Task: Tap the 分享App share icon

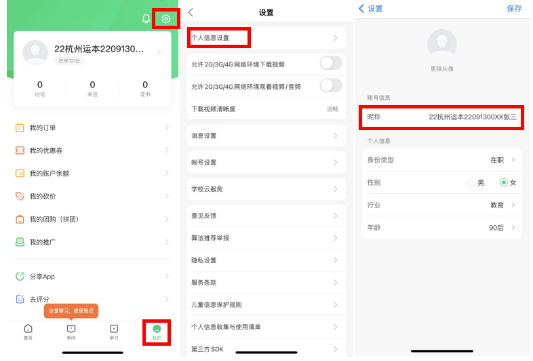Action: pos(20,276)
